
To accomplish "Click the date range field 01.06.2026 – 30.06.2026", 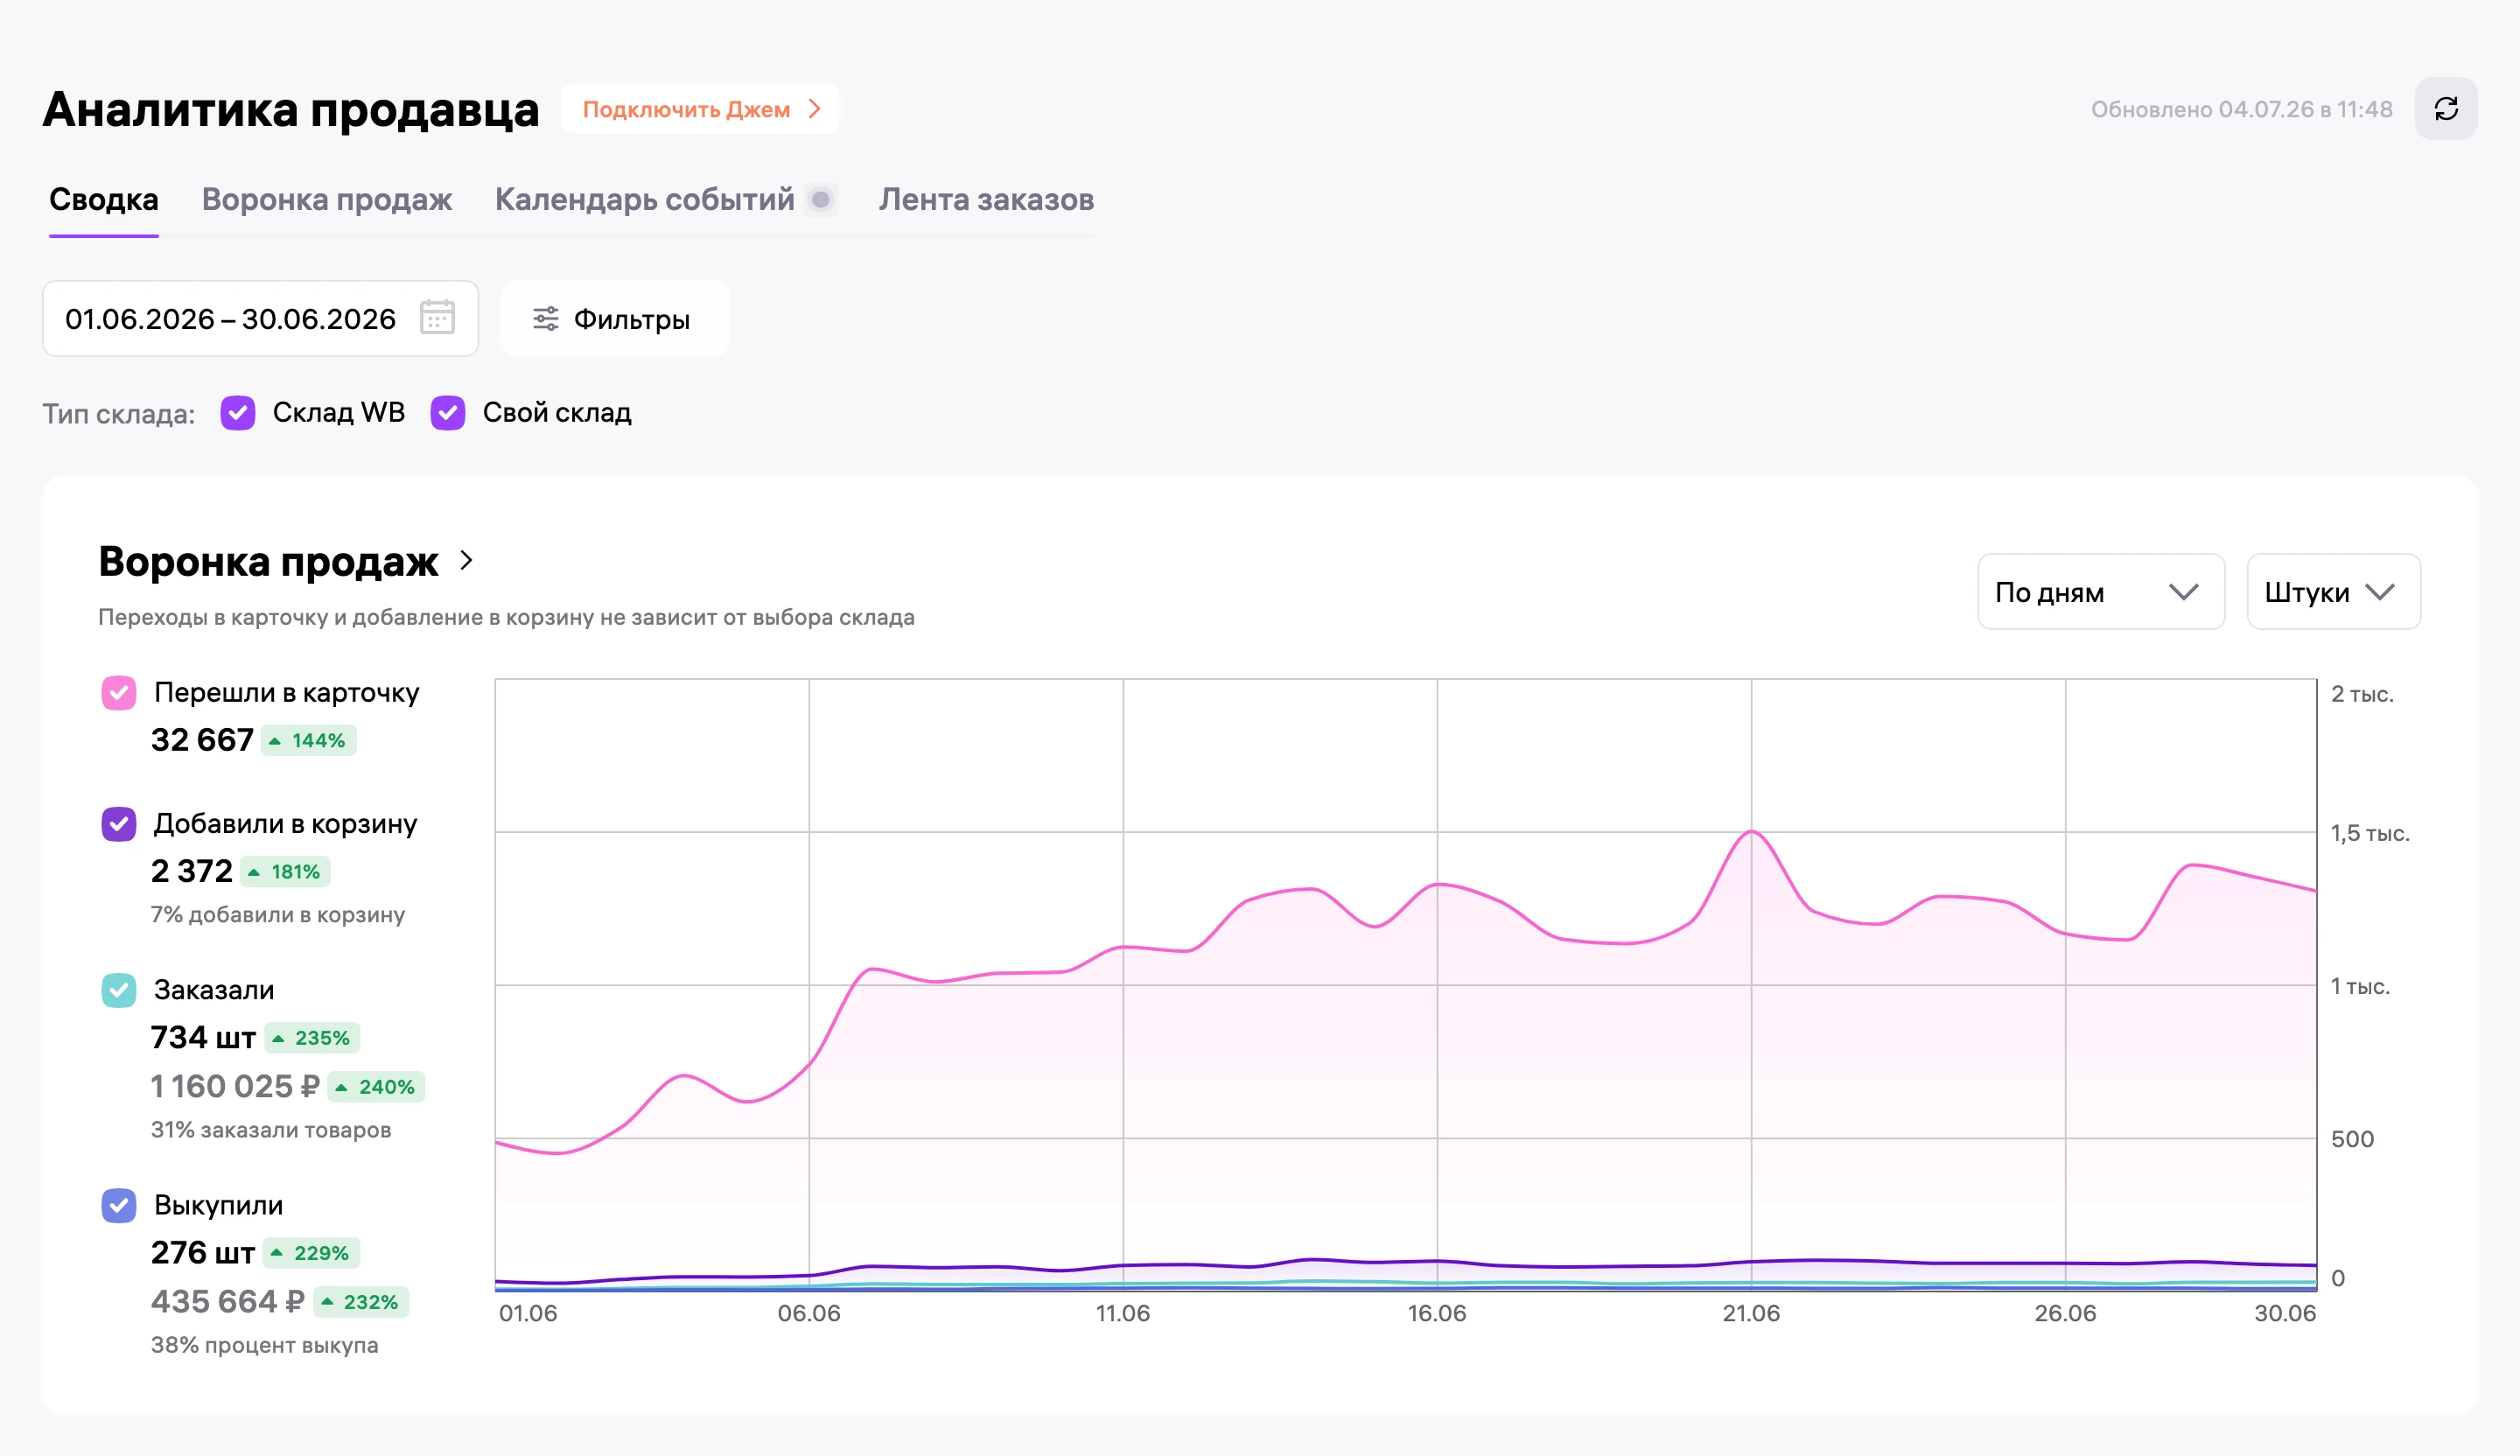I will coord(260,319).
